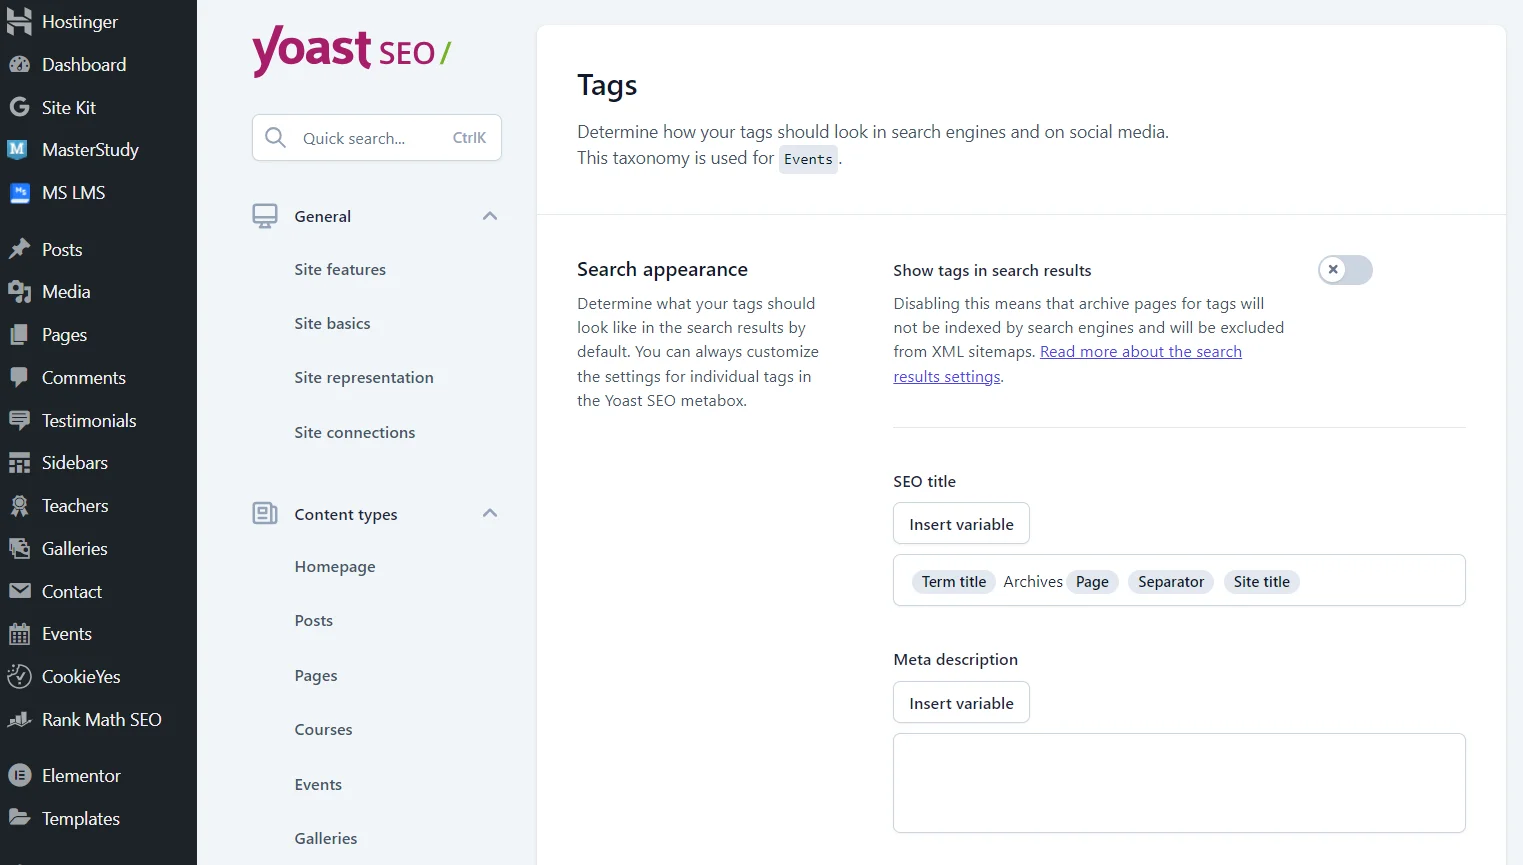Click the Testimonials icon
This screenshot has width=1523, height=865.
(19, 420)
